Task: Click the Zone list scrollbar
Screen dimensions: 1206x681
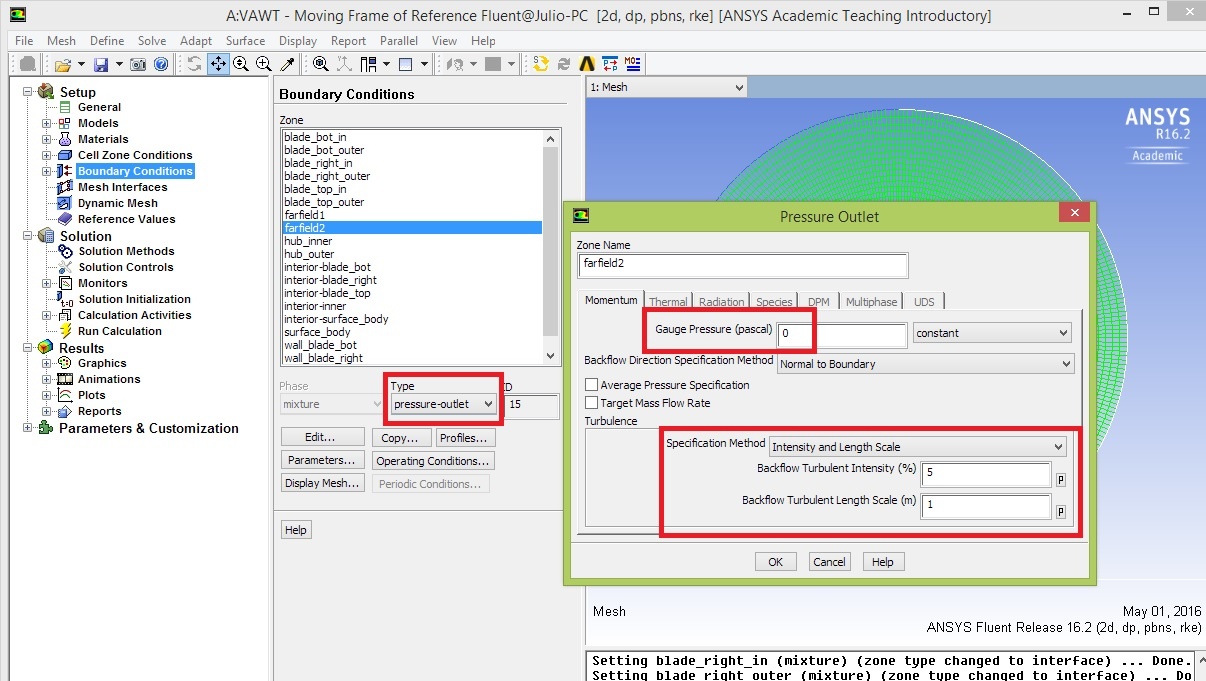Action: (550, 246)
